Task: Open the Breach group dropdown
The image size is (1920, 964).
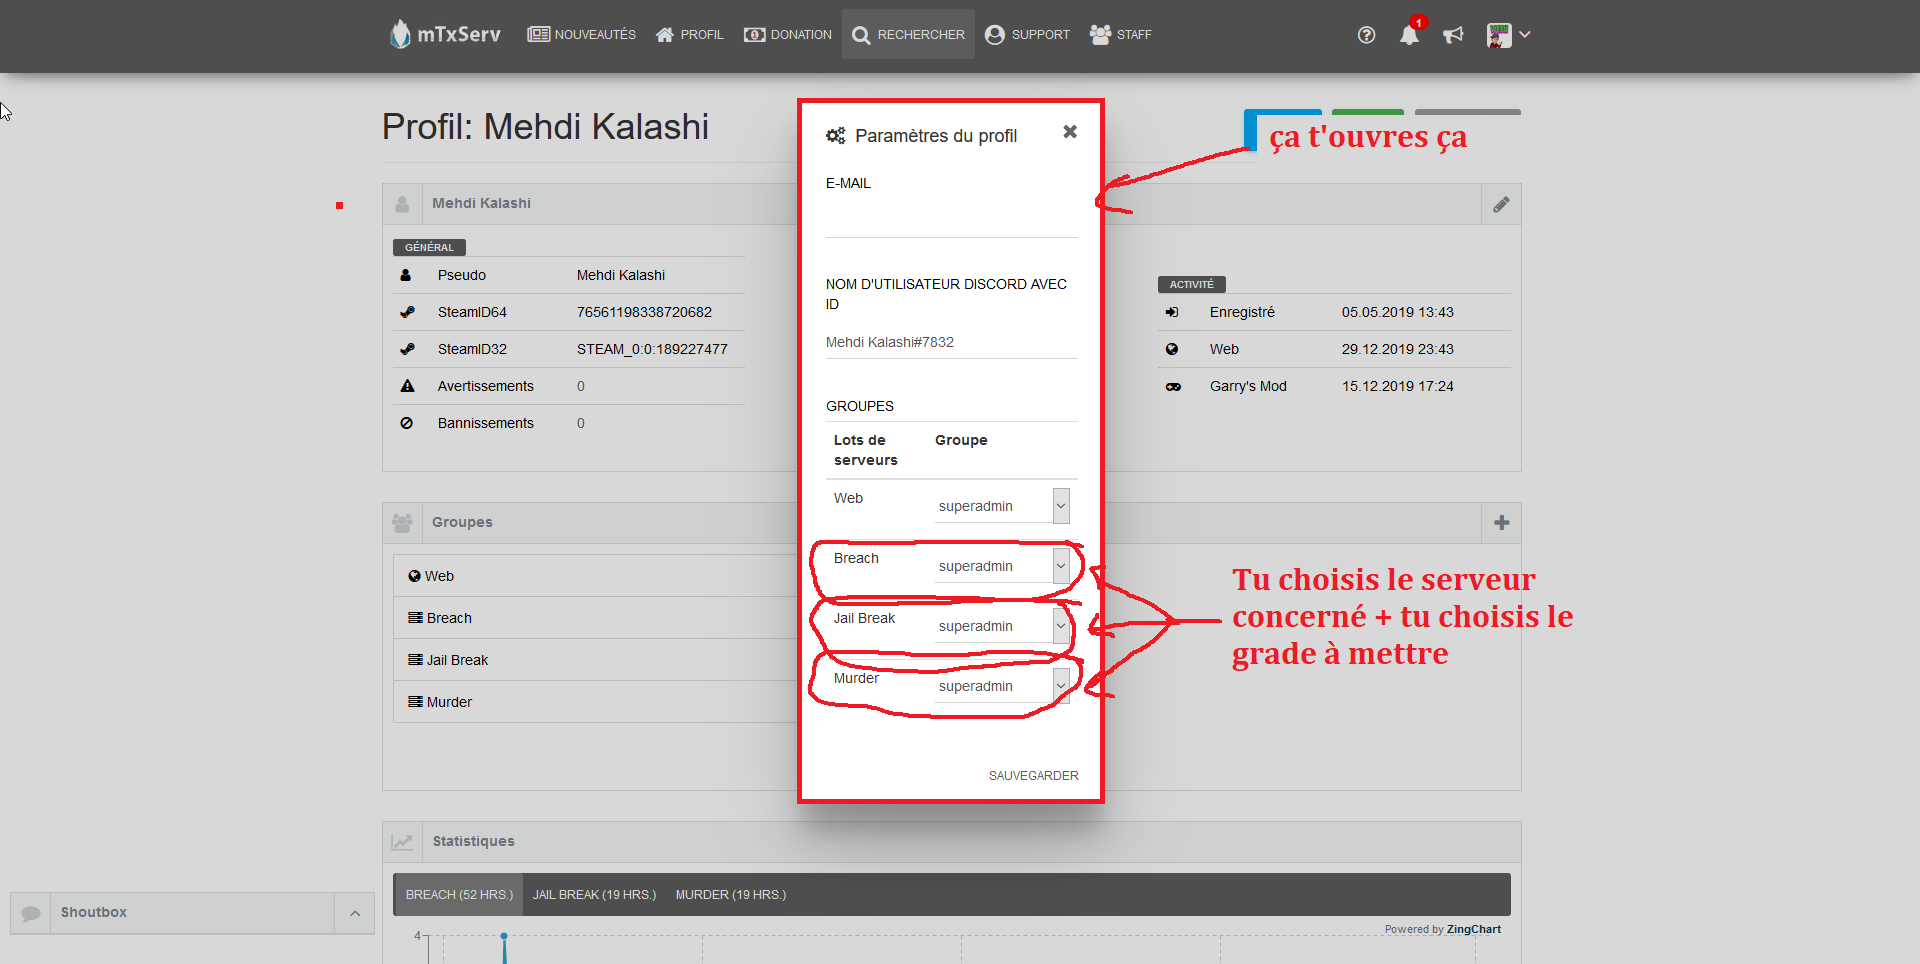Action: (1003, 566)
